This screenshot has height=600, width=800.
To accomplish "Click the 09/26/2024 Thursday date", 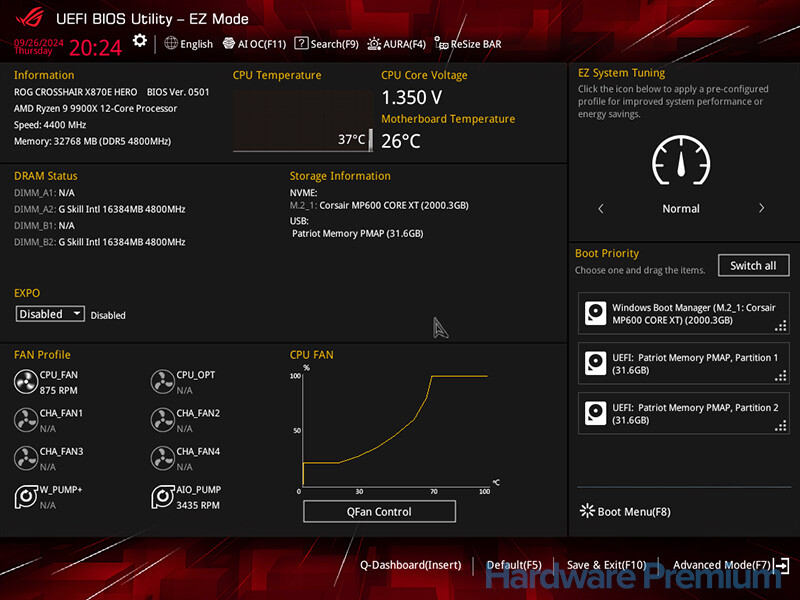I will pyautogui.click(x=39, y=46).
